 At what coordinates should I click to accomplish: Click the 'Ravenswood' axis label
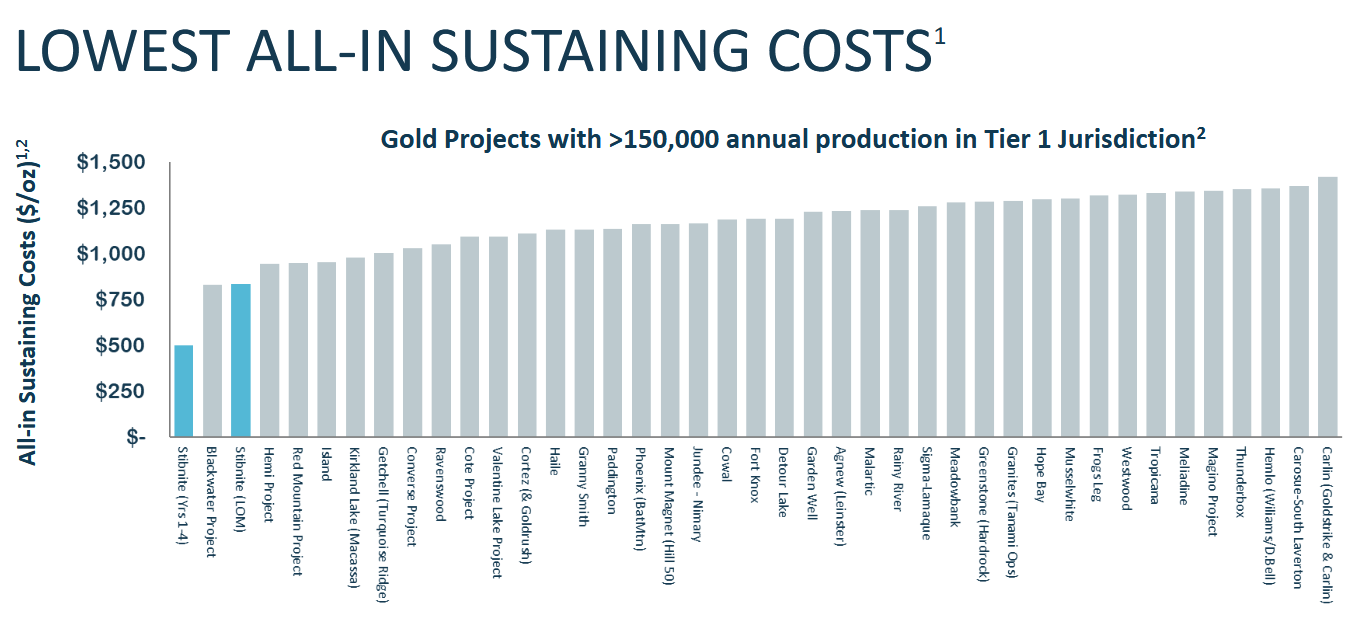coord(440,483)
